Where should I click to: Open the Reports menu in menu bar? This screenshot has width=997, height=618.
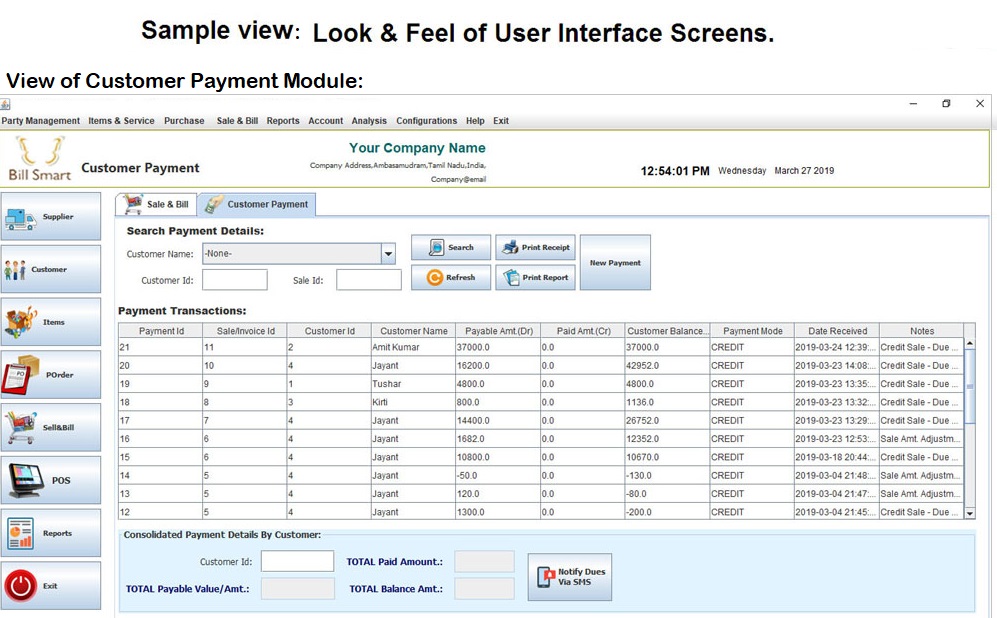pos(283,121)
